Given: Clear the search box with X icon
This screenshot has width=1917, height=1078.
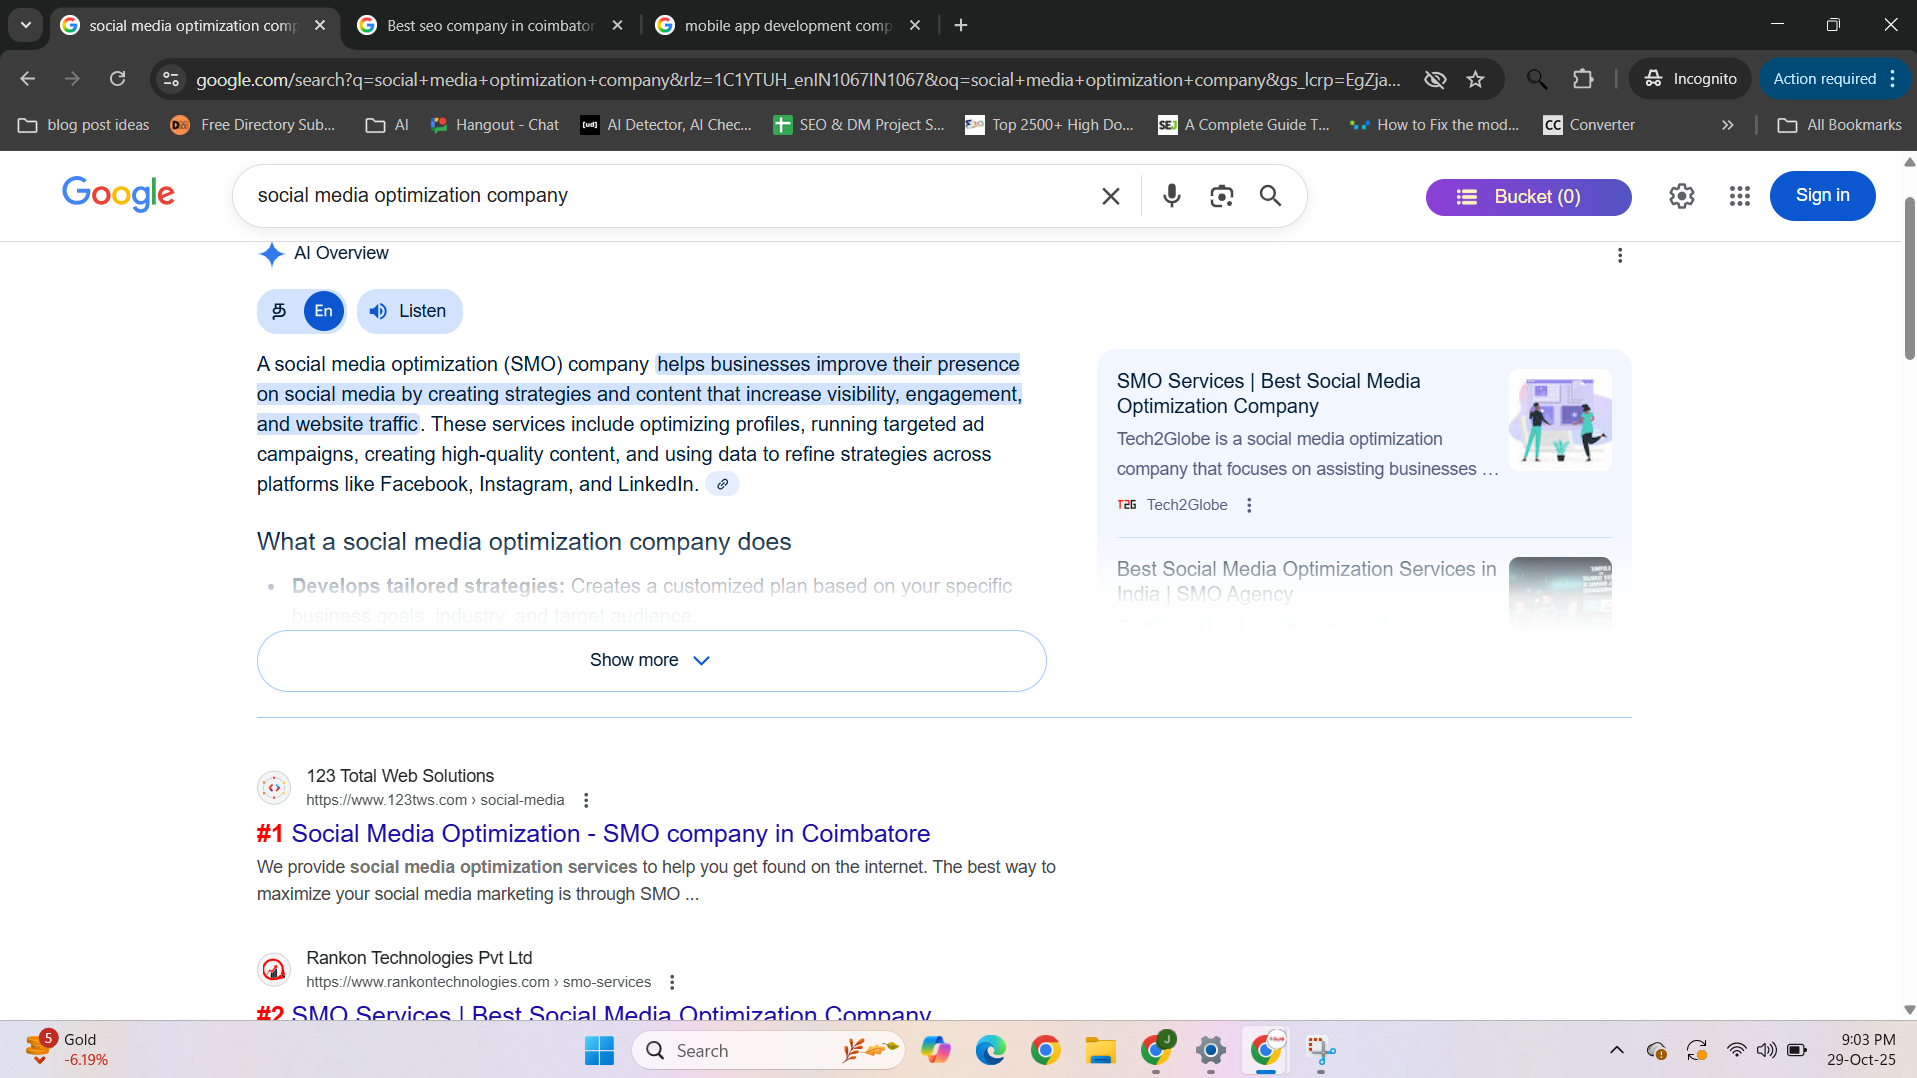Looking at the screenshot, I should click(x=1110, y=196).
